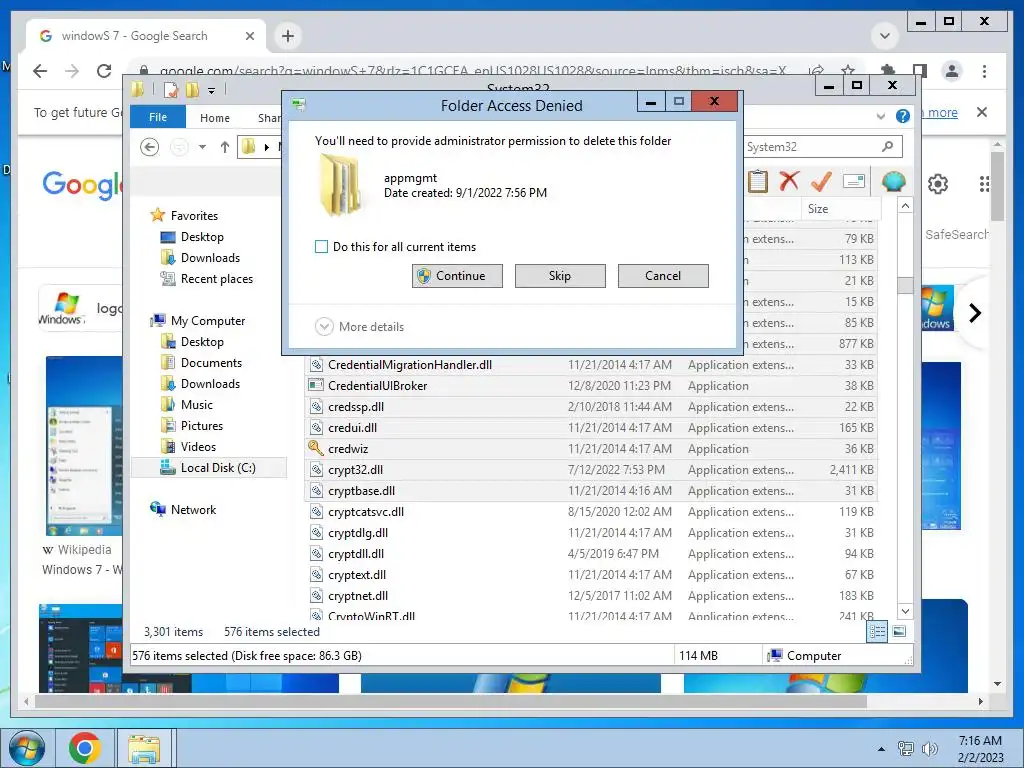The height and width of the screenshot is (768, 1024).
Task: Click the Chrome taskbar icon
Action: [84, 748]
